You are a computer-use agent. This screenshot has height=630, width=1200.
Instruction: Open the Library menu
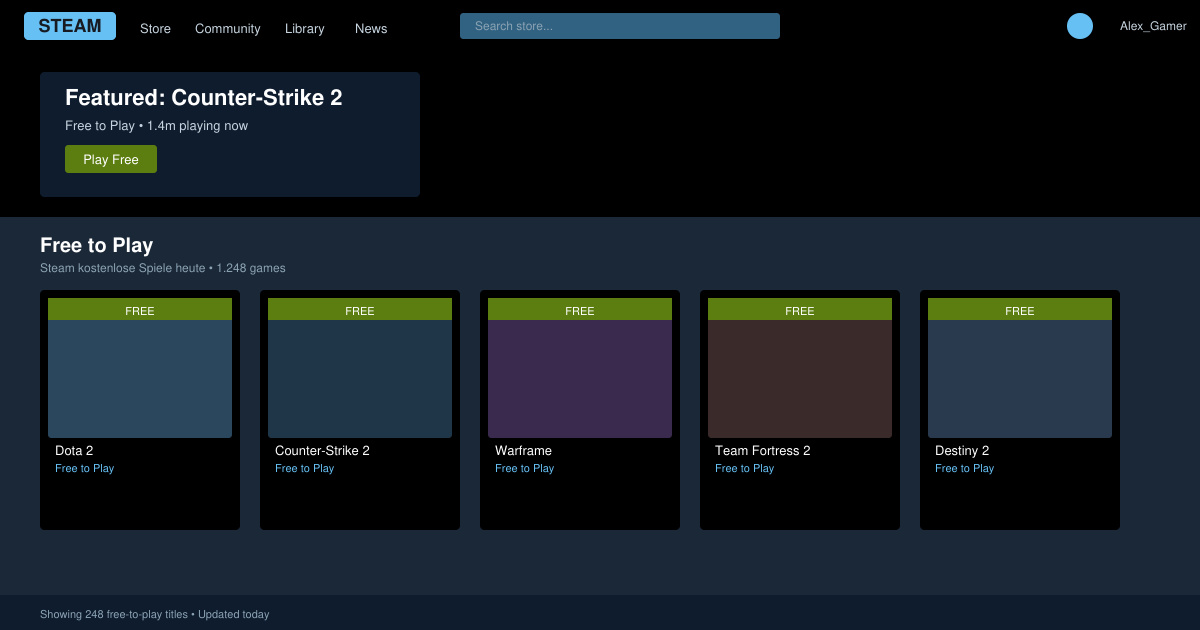click(x=304, y=28)
